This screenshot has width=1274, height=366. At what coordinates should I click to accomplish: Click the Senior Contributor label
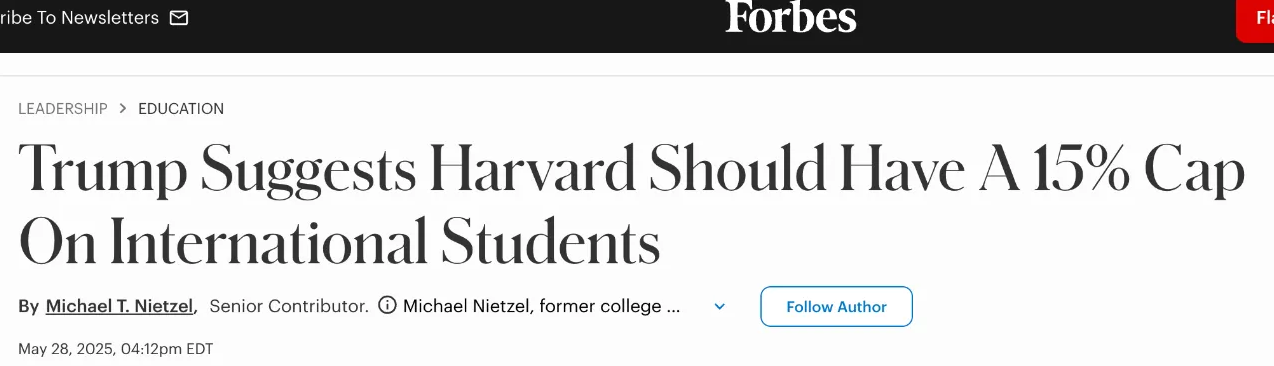tap(289, 306)
